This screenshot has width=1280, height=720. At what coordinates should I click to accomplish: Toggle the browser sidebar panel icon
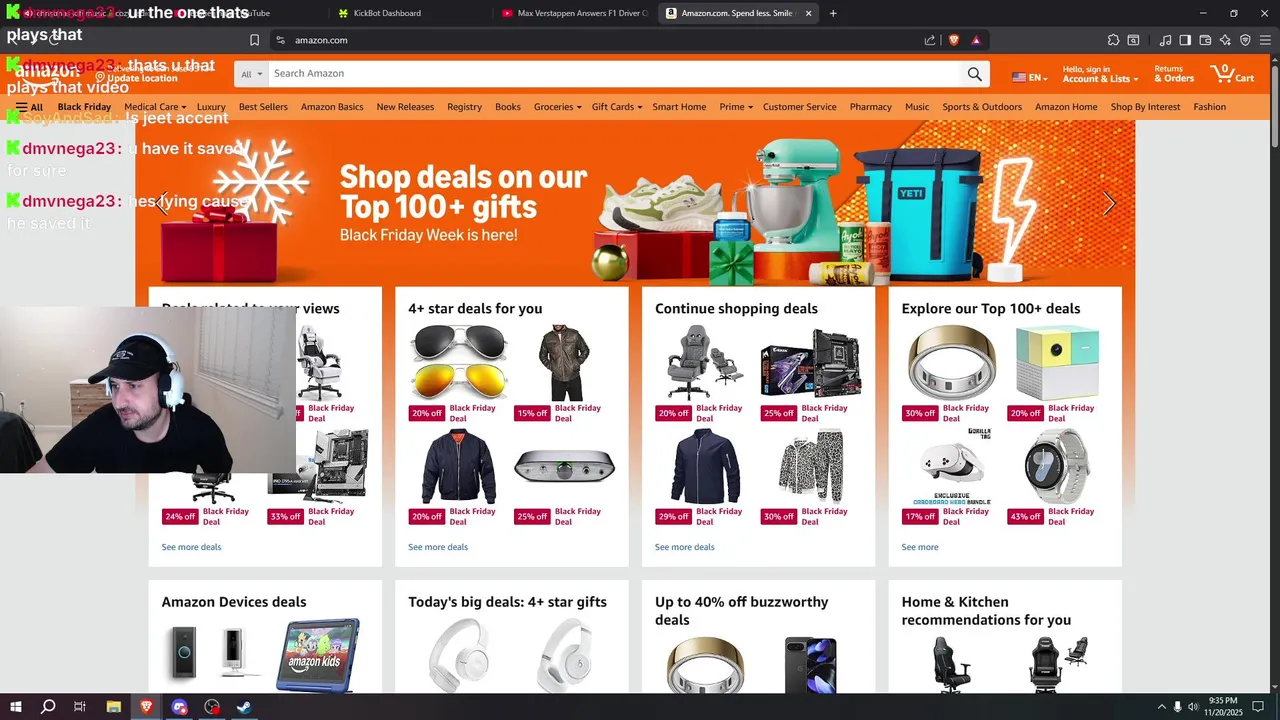click(1185, 40)
